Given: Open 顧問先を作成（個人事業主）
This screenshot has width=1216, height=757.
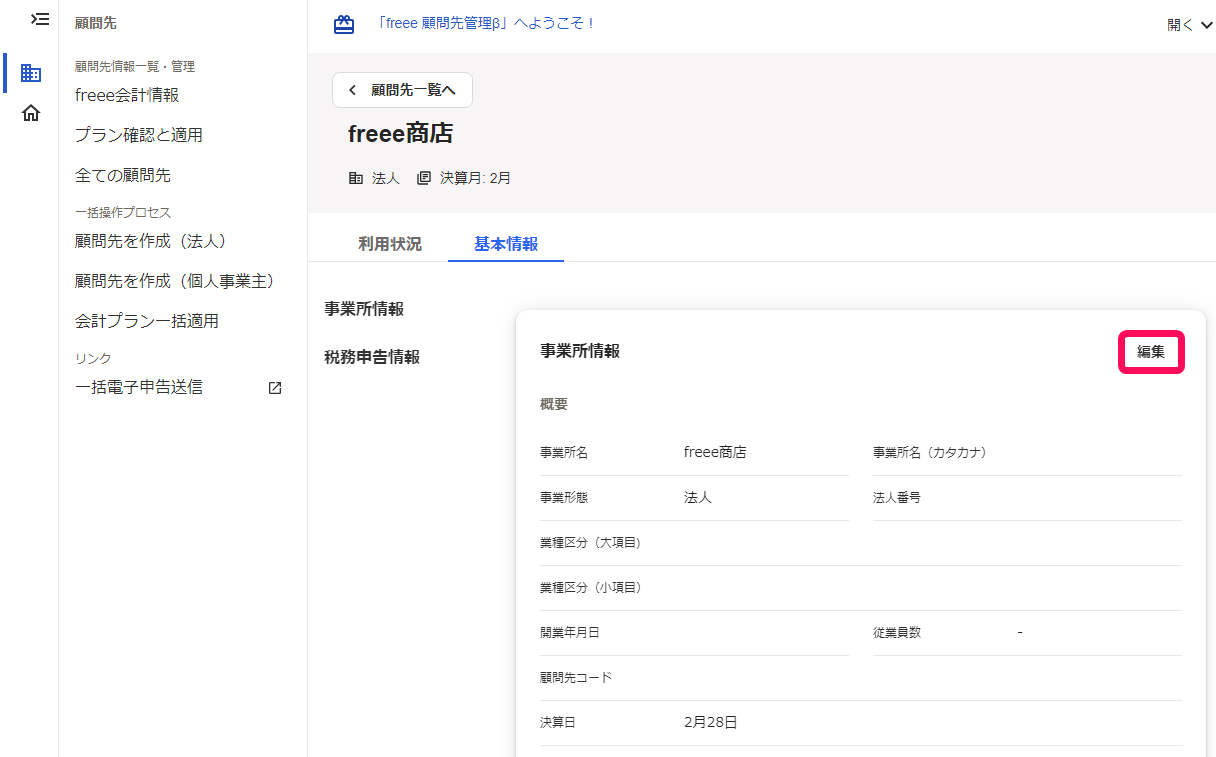Looking at the screenshot, I should [179, 281].
